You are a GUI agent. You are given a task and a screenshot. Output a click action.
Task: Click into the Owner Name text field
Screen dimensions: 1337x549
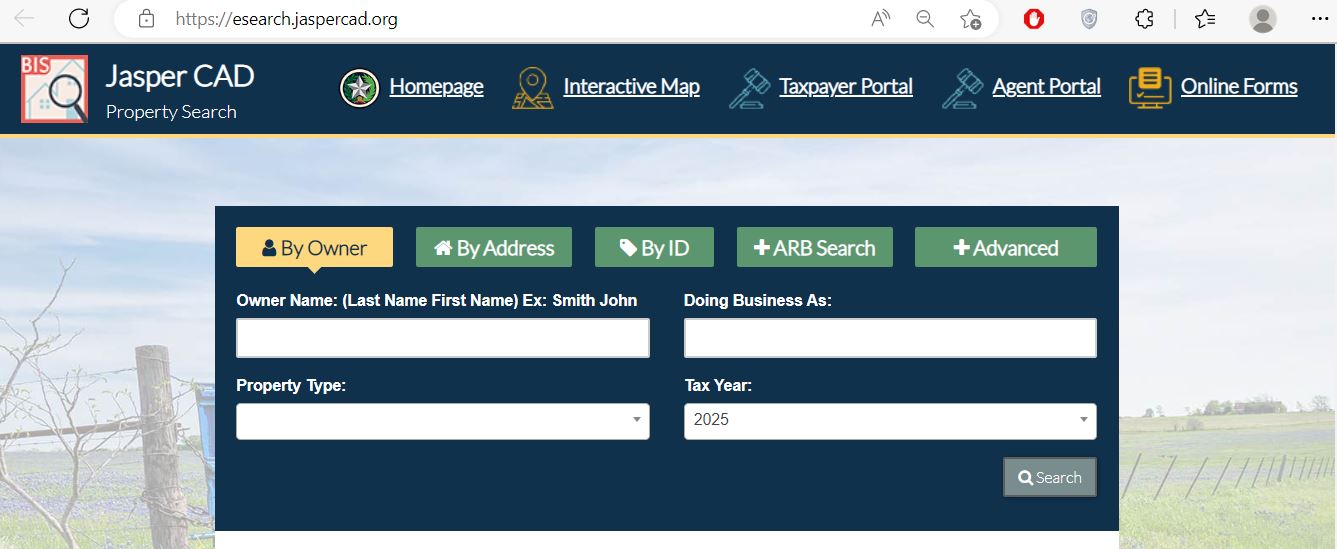[442, 338]
